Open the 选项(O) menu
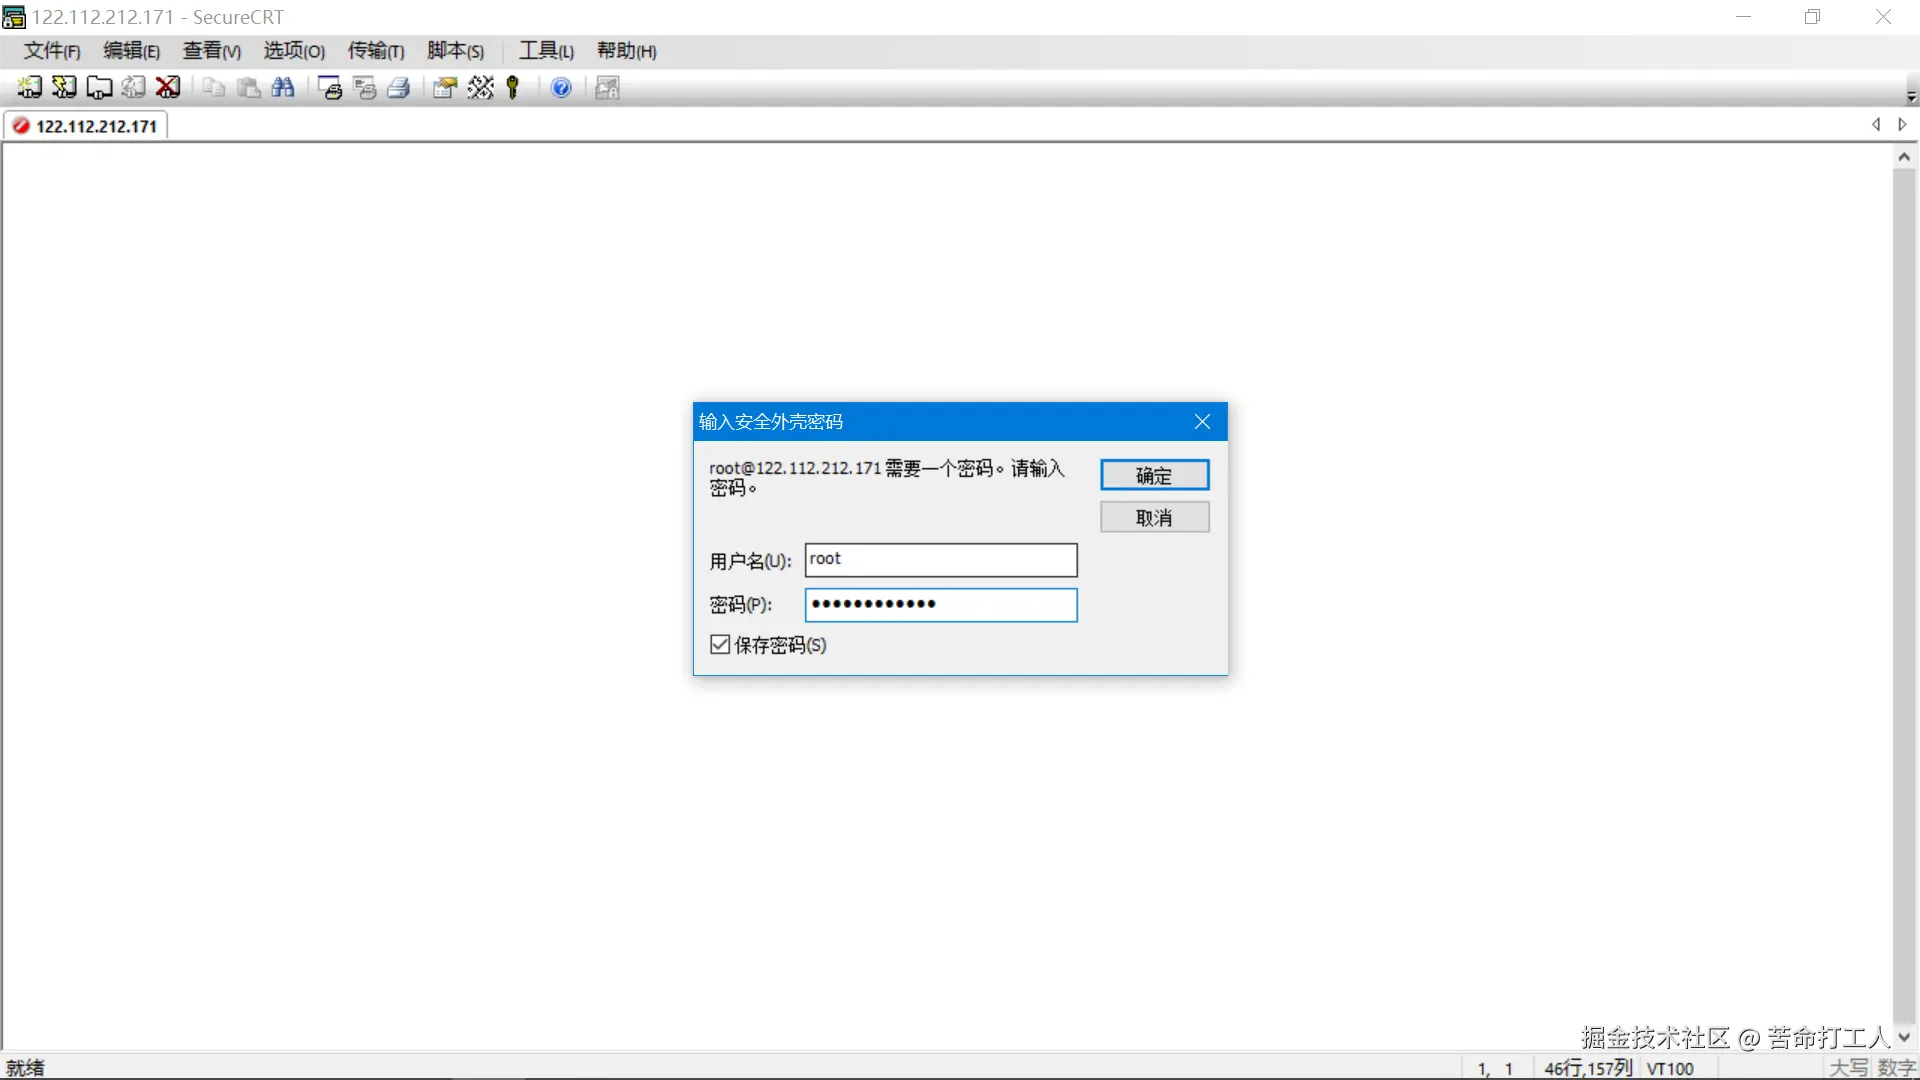 click(294, 51)
